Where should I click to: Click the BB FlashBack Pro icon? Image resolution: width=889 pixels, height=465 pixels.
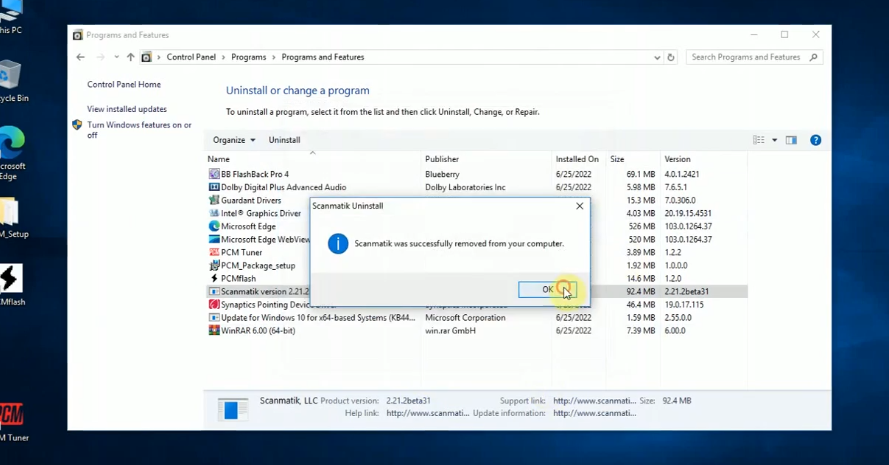coord(214,174)
